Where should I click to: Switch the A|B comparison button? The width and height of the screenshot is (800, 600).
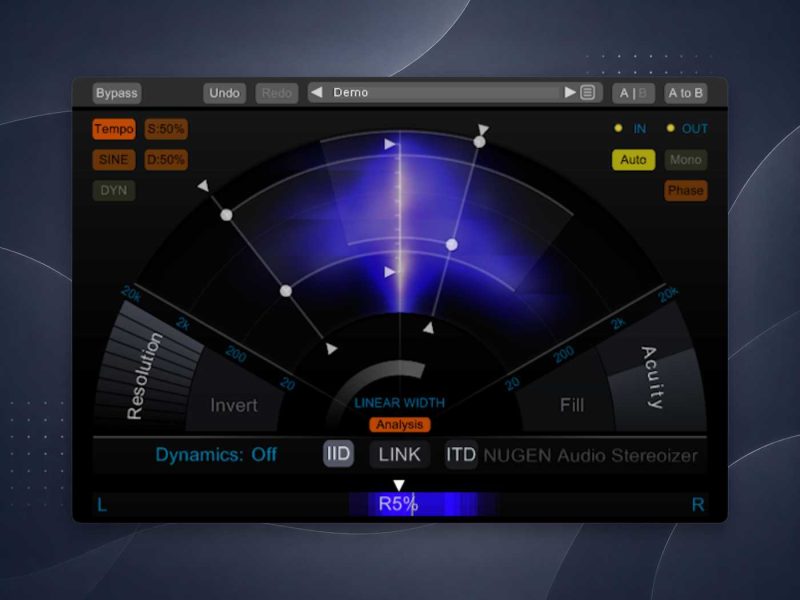coord(633,93)
